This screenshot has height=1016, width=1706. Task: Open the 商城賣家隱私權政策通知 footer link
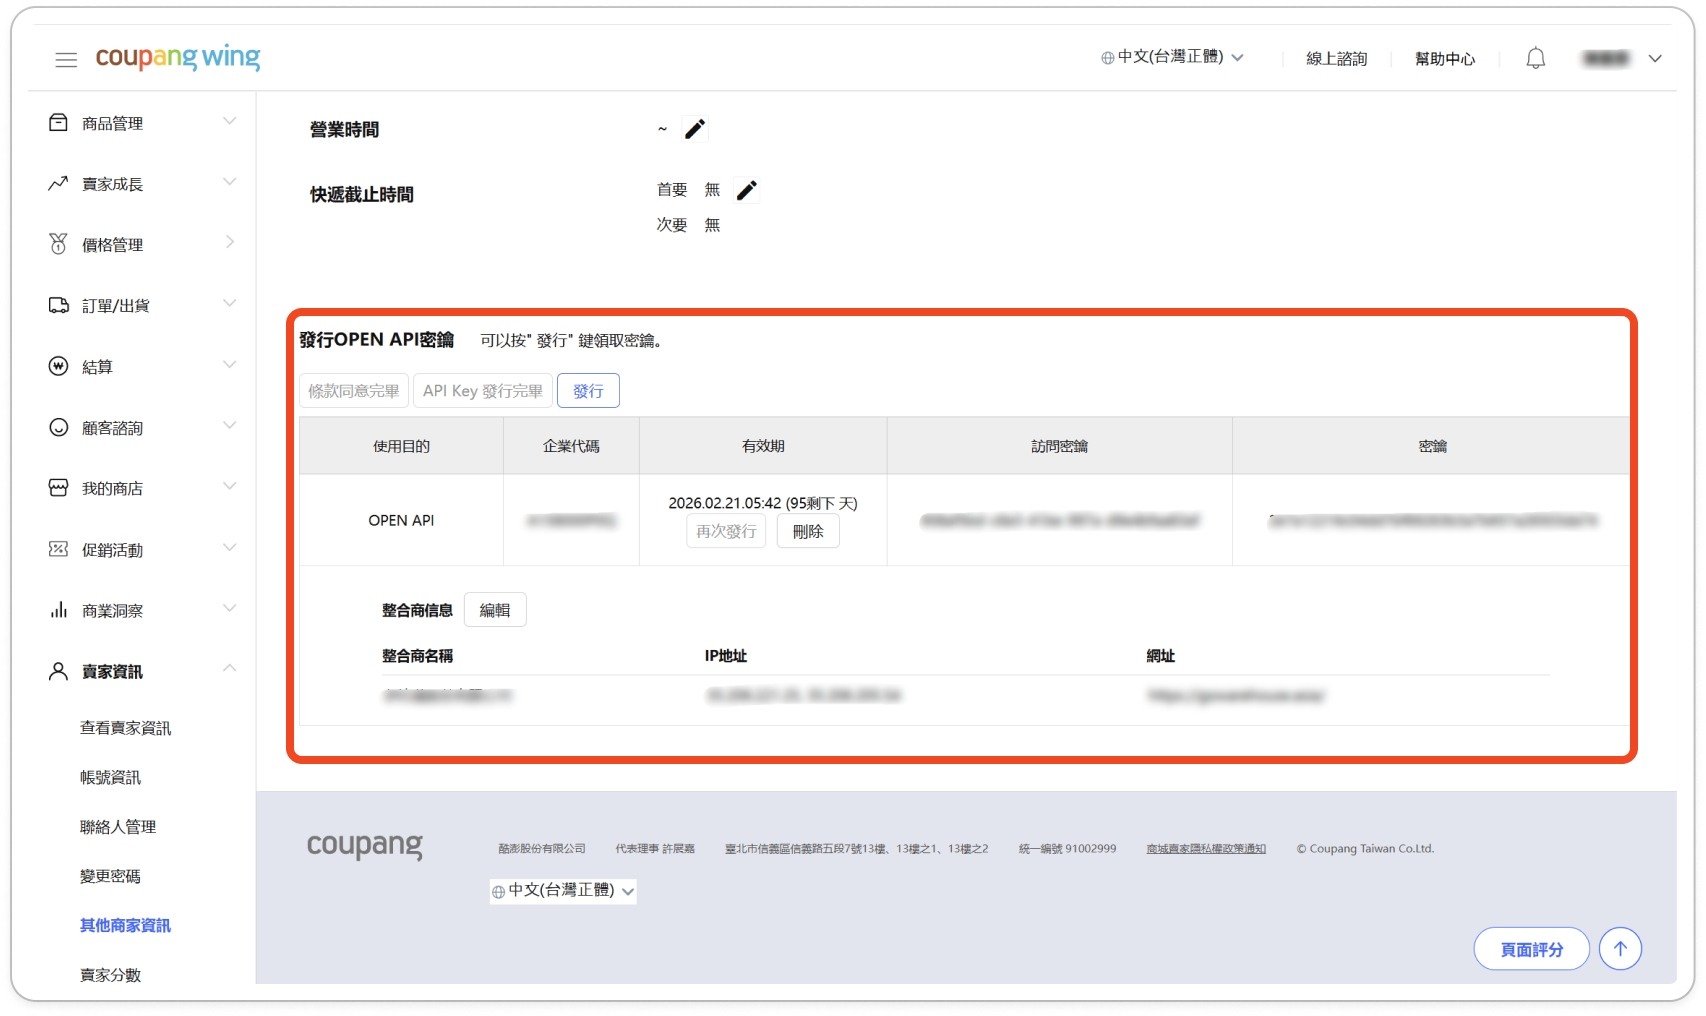[1205, 849]
